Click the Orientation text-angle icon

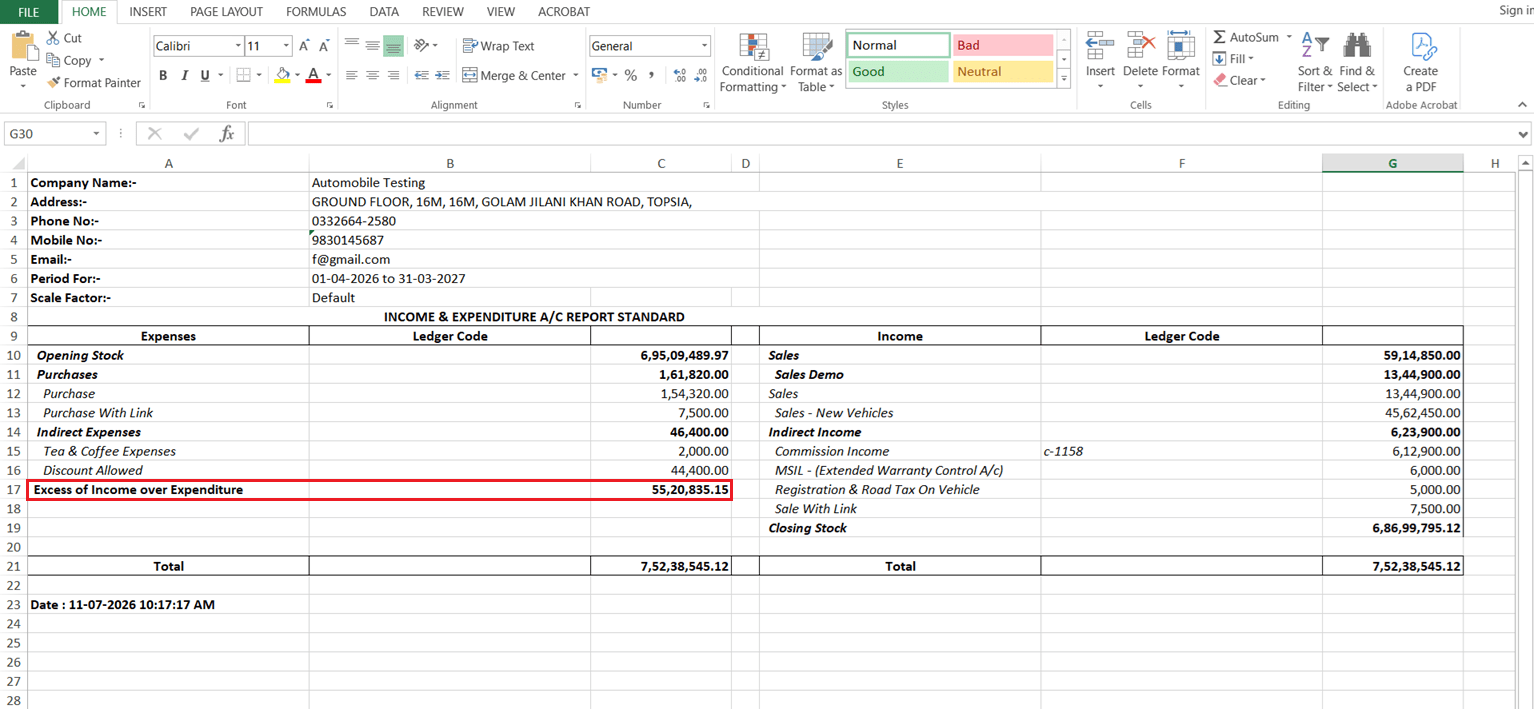click(422, 46)
